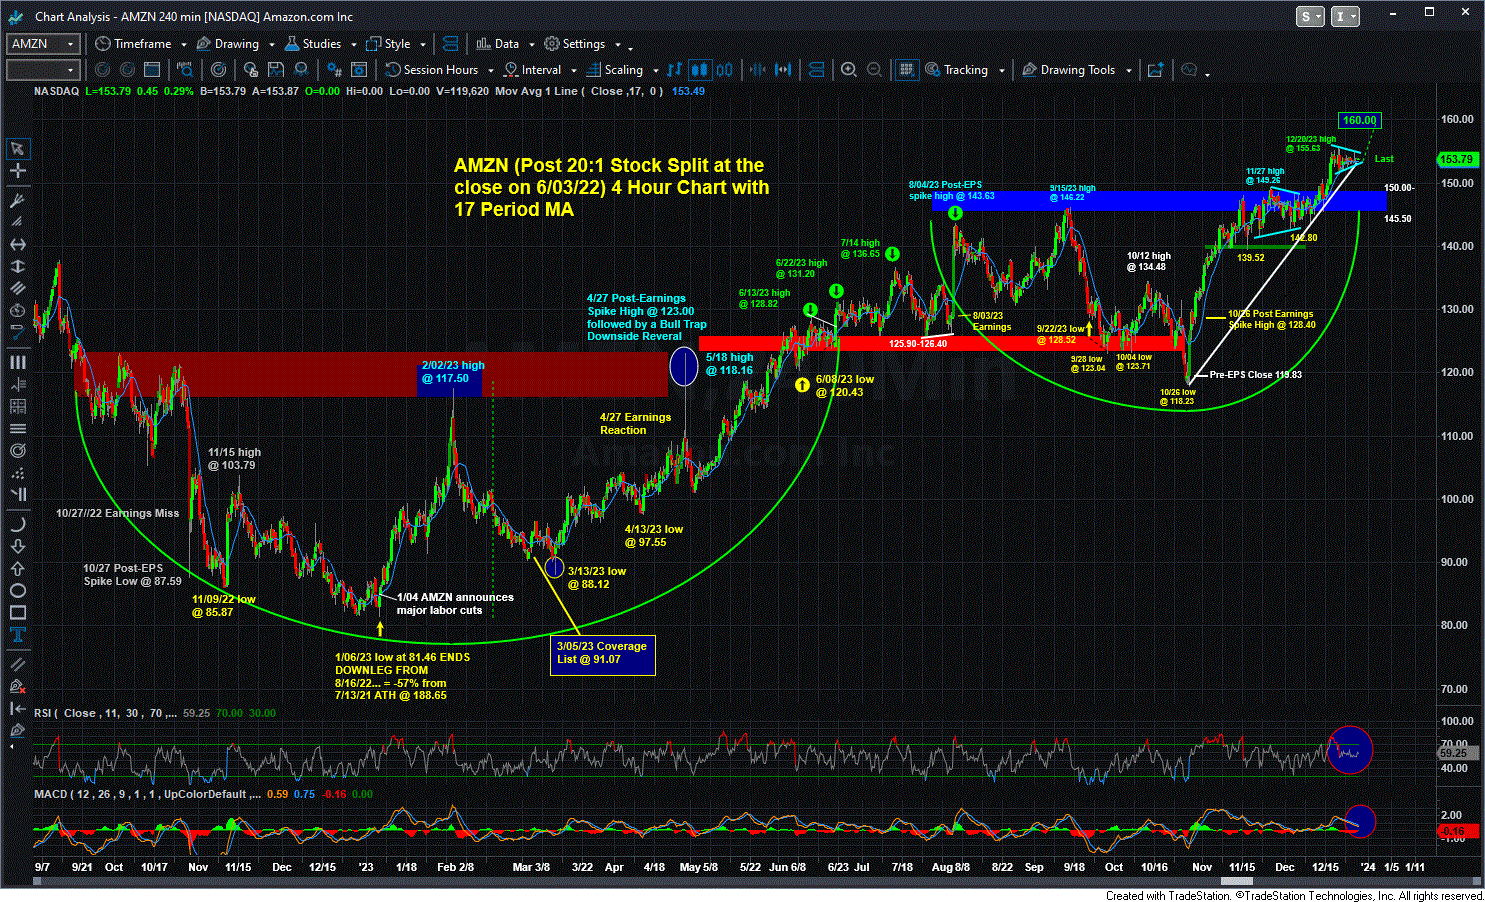The image size is (1485, 902).
Task: Open the Style menu
Action: [388, 44]
